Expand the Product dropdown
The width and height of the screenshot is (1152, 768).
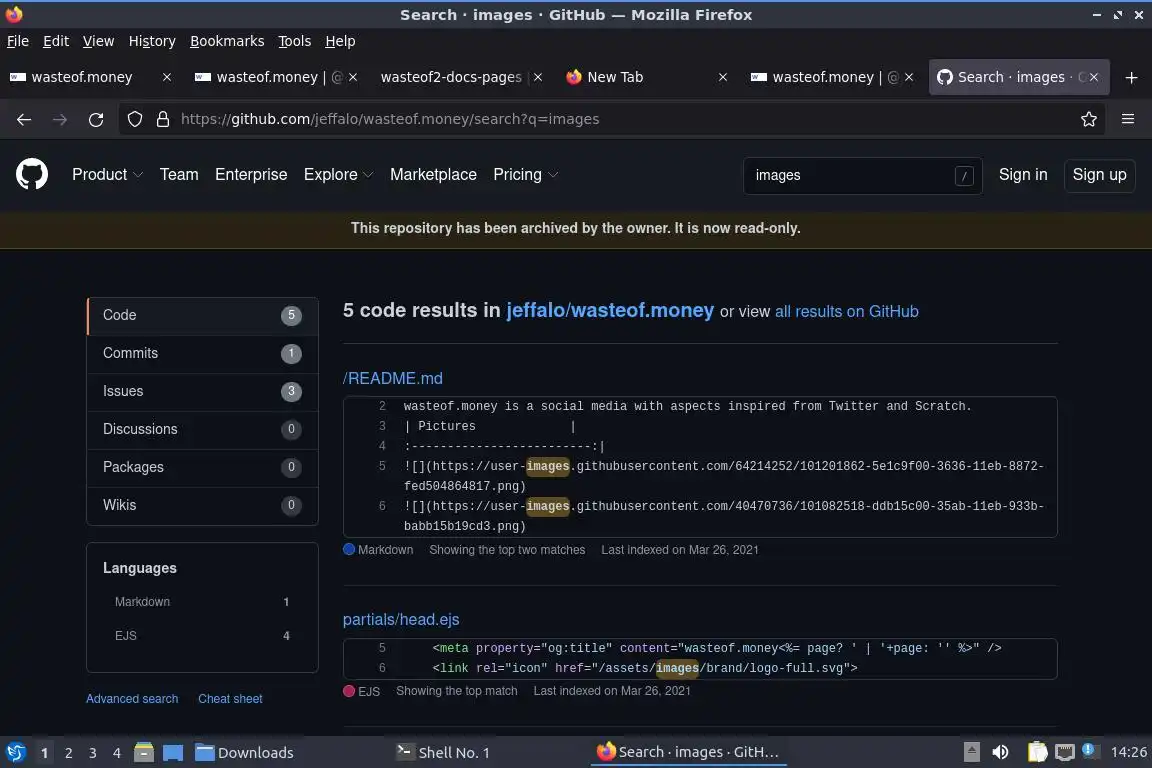(107, 175)
